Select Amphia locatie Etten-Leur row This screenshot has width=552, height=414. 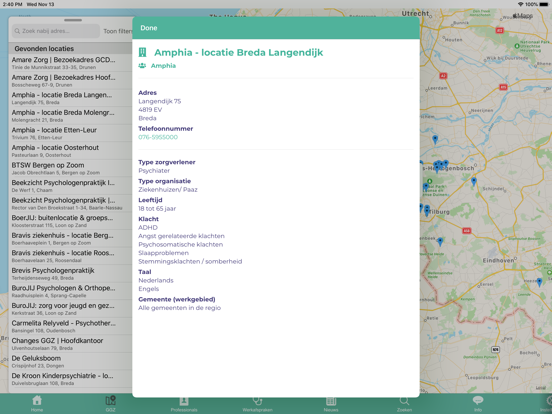point(70,133)
